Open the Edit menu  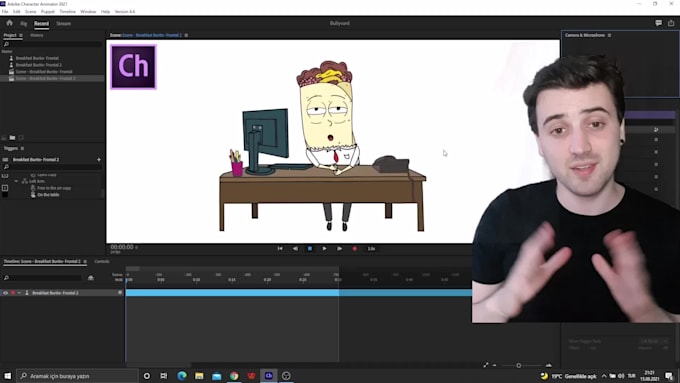(x=16, y=12)
